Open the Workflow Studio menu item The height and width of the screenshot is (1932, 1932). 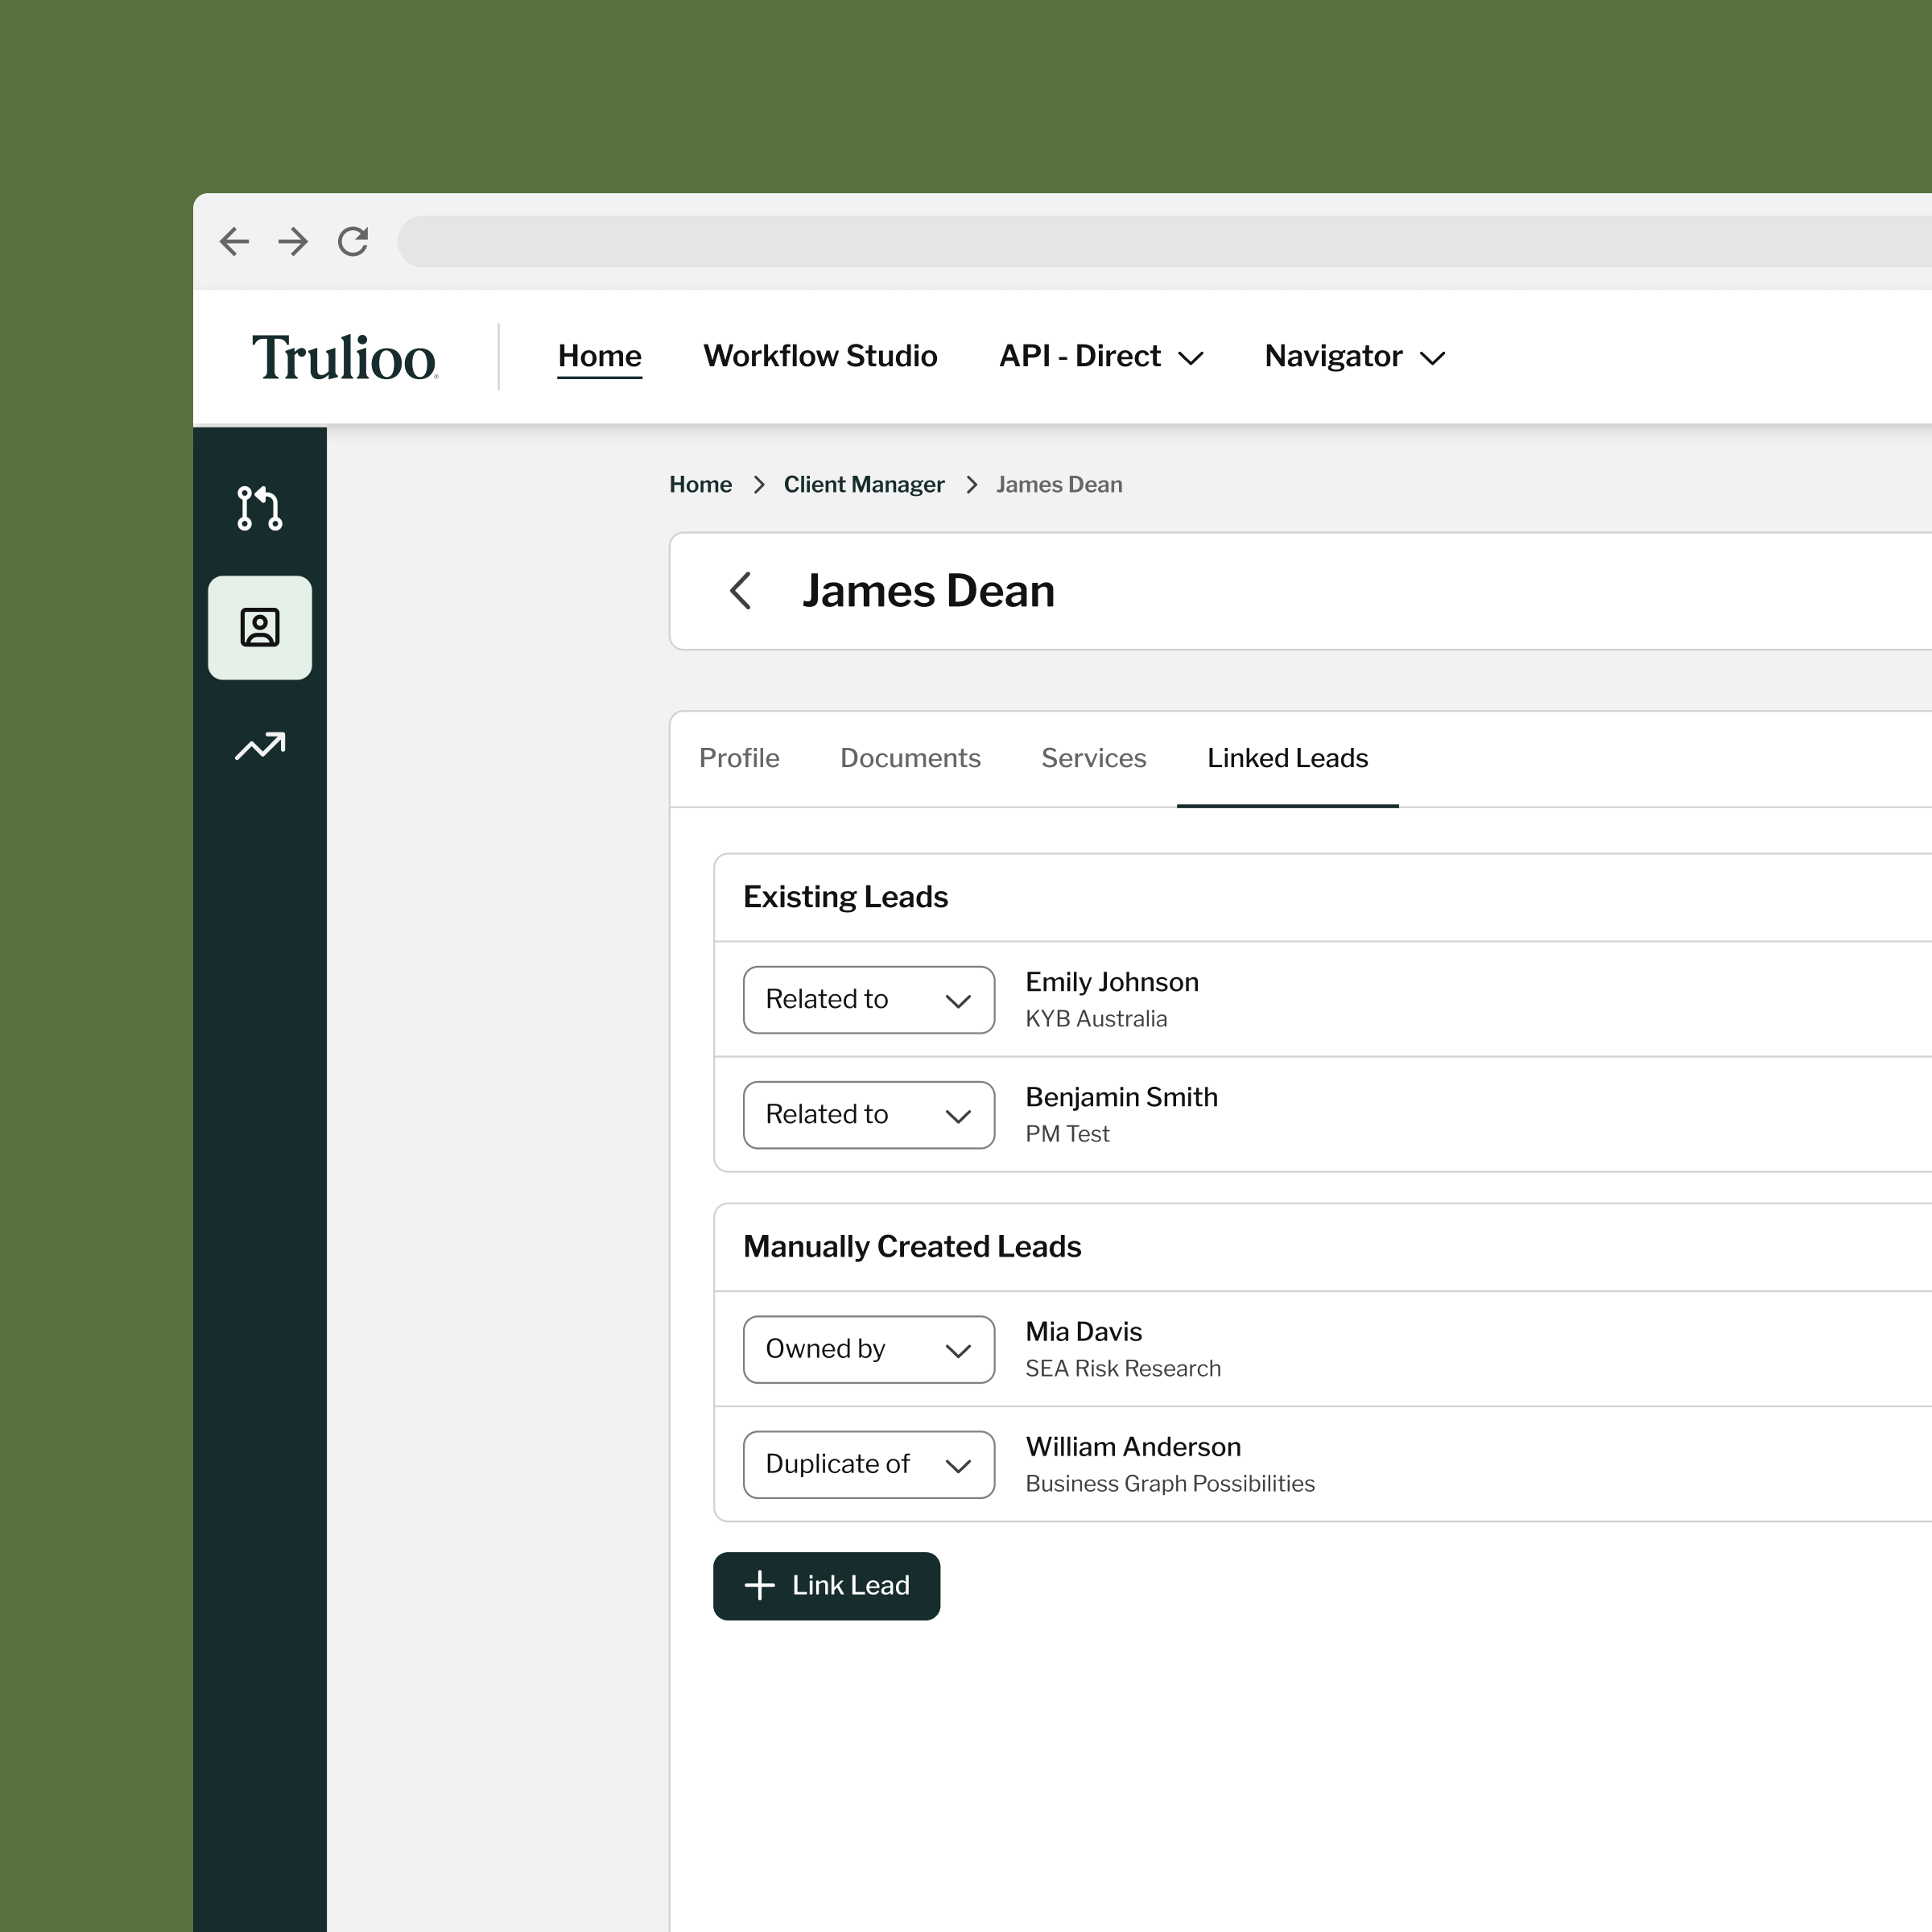coord(820,356)
